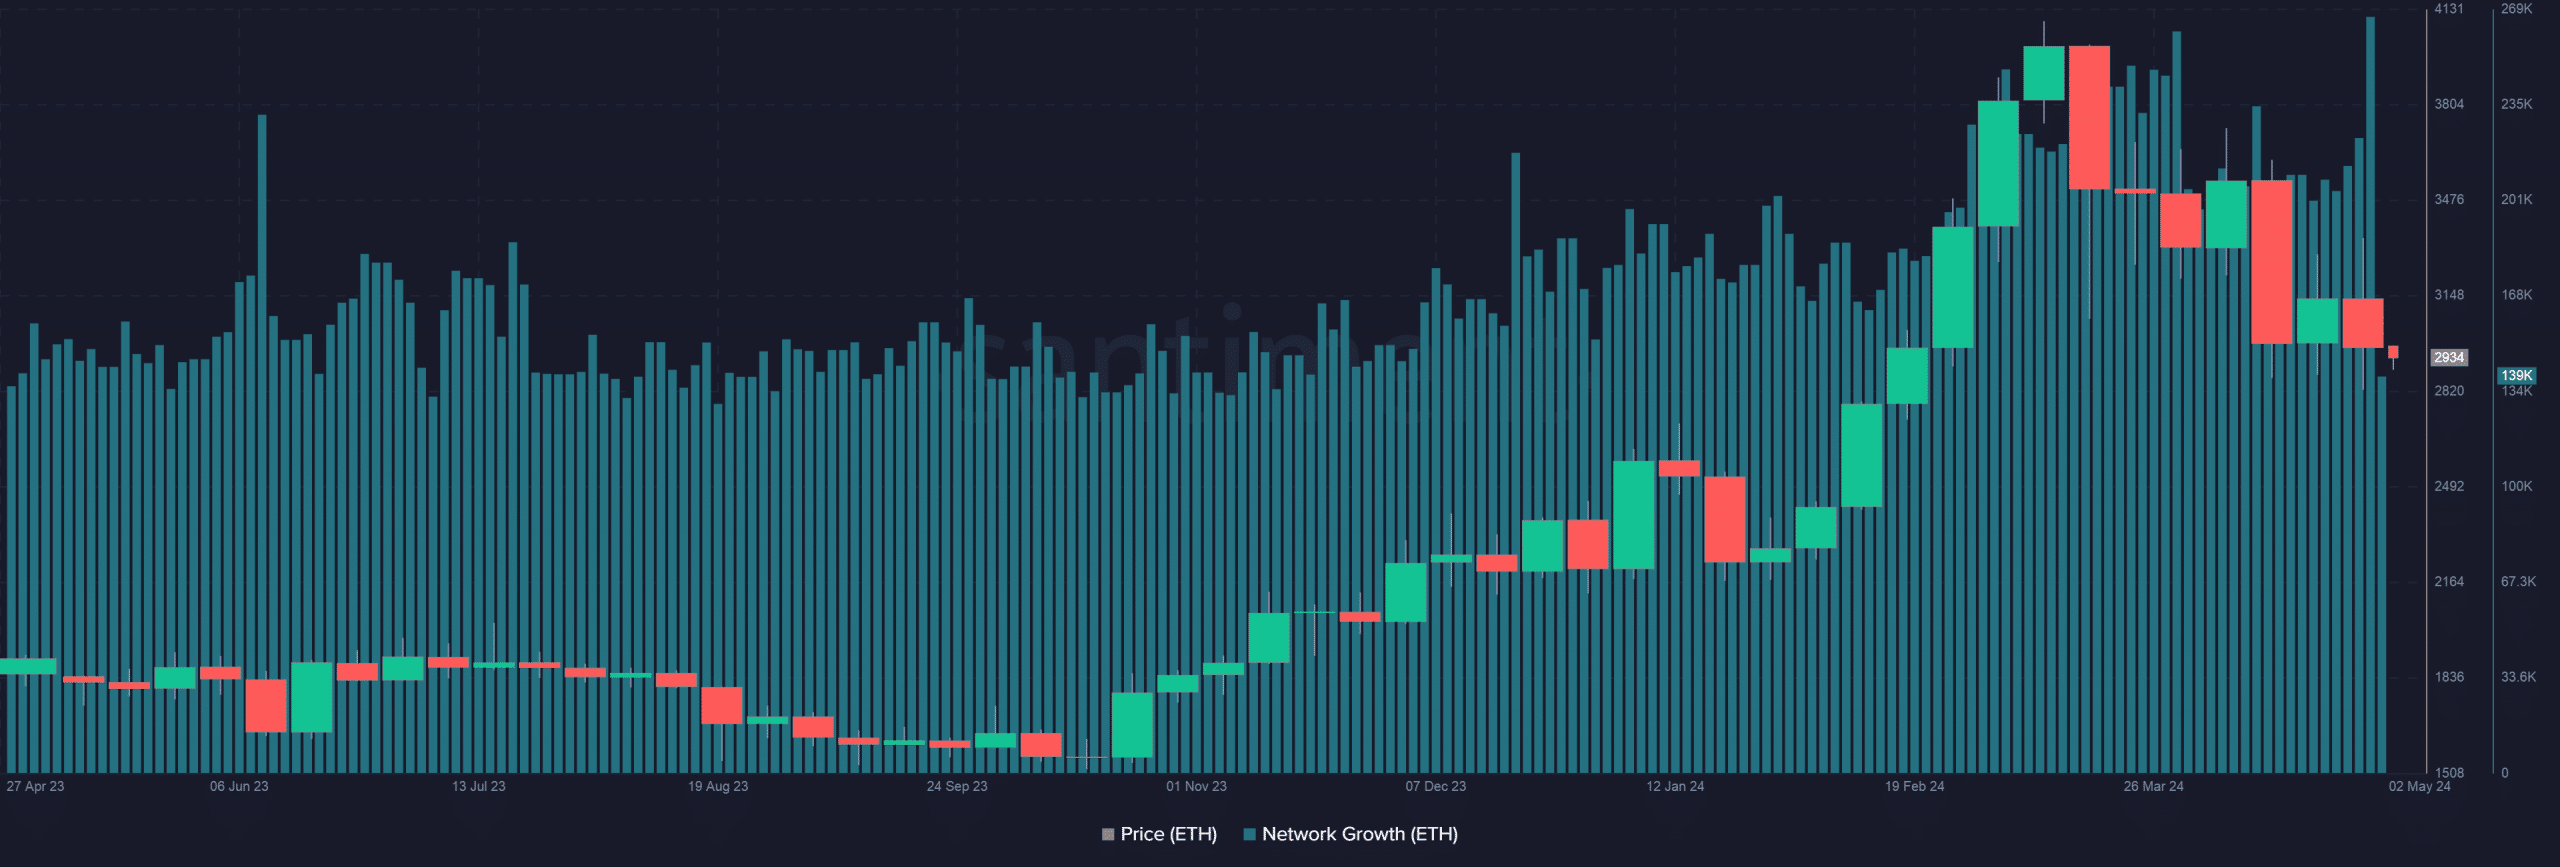Toggle the Price (ETH) legend entry
The image size is (2560, 867).
1159,834
